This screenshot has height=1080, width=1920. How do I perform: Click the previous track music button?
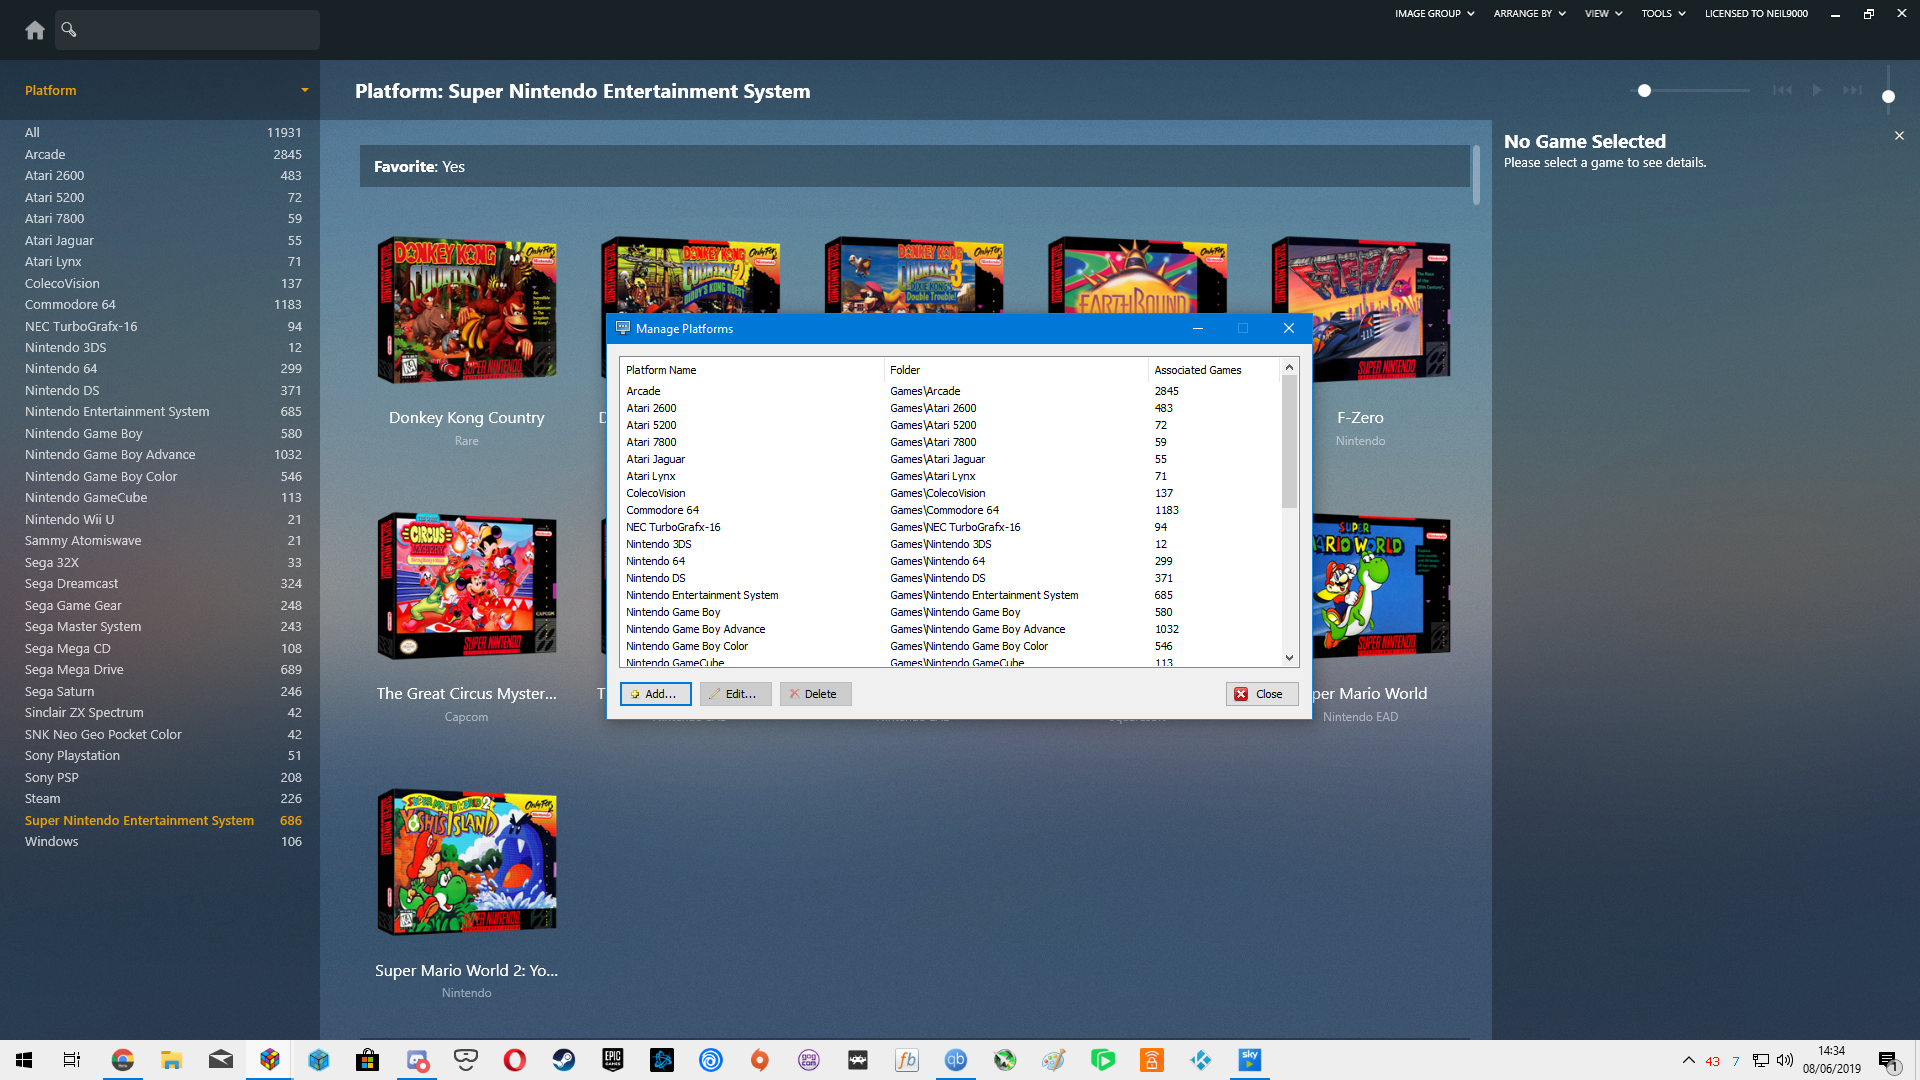1782,90
